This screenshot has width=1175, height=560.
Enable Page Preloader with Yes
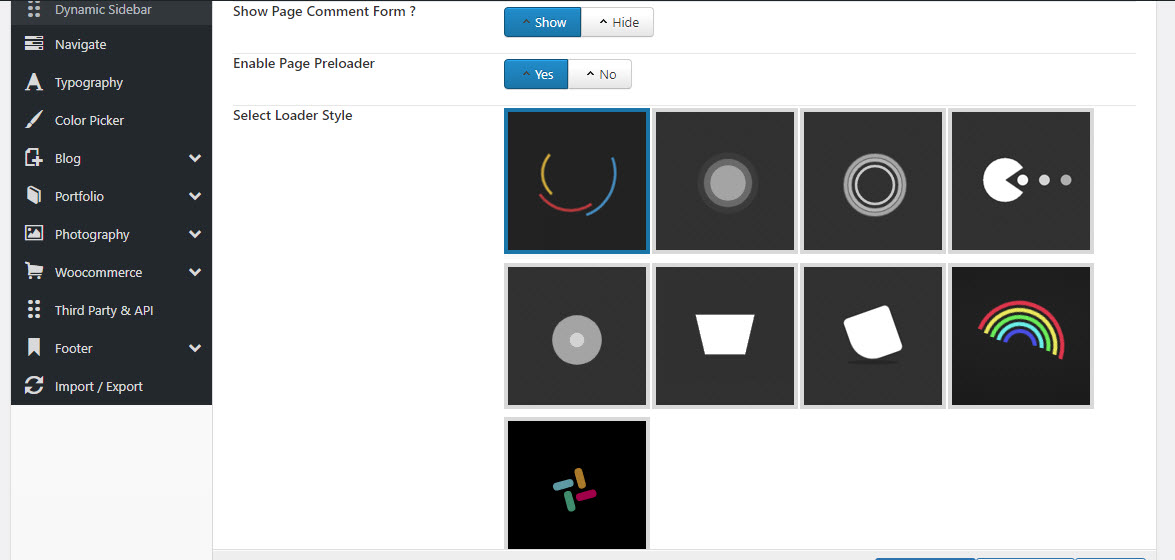[536, 74]
